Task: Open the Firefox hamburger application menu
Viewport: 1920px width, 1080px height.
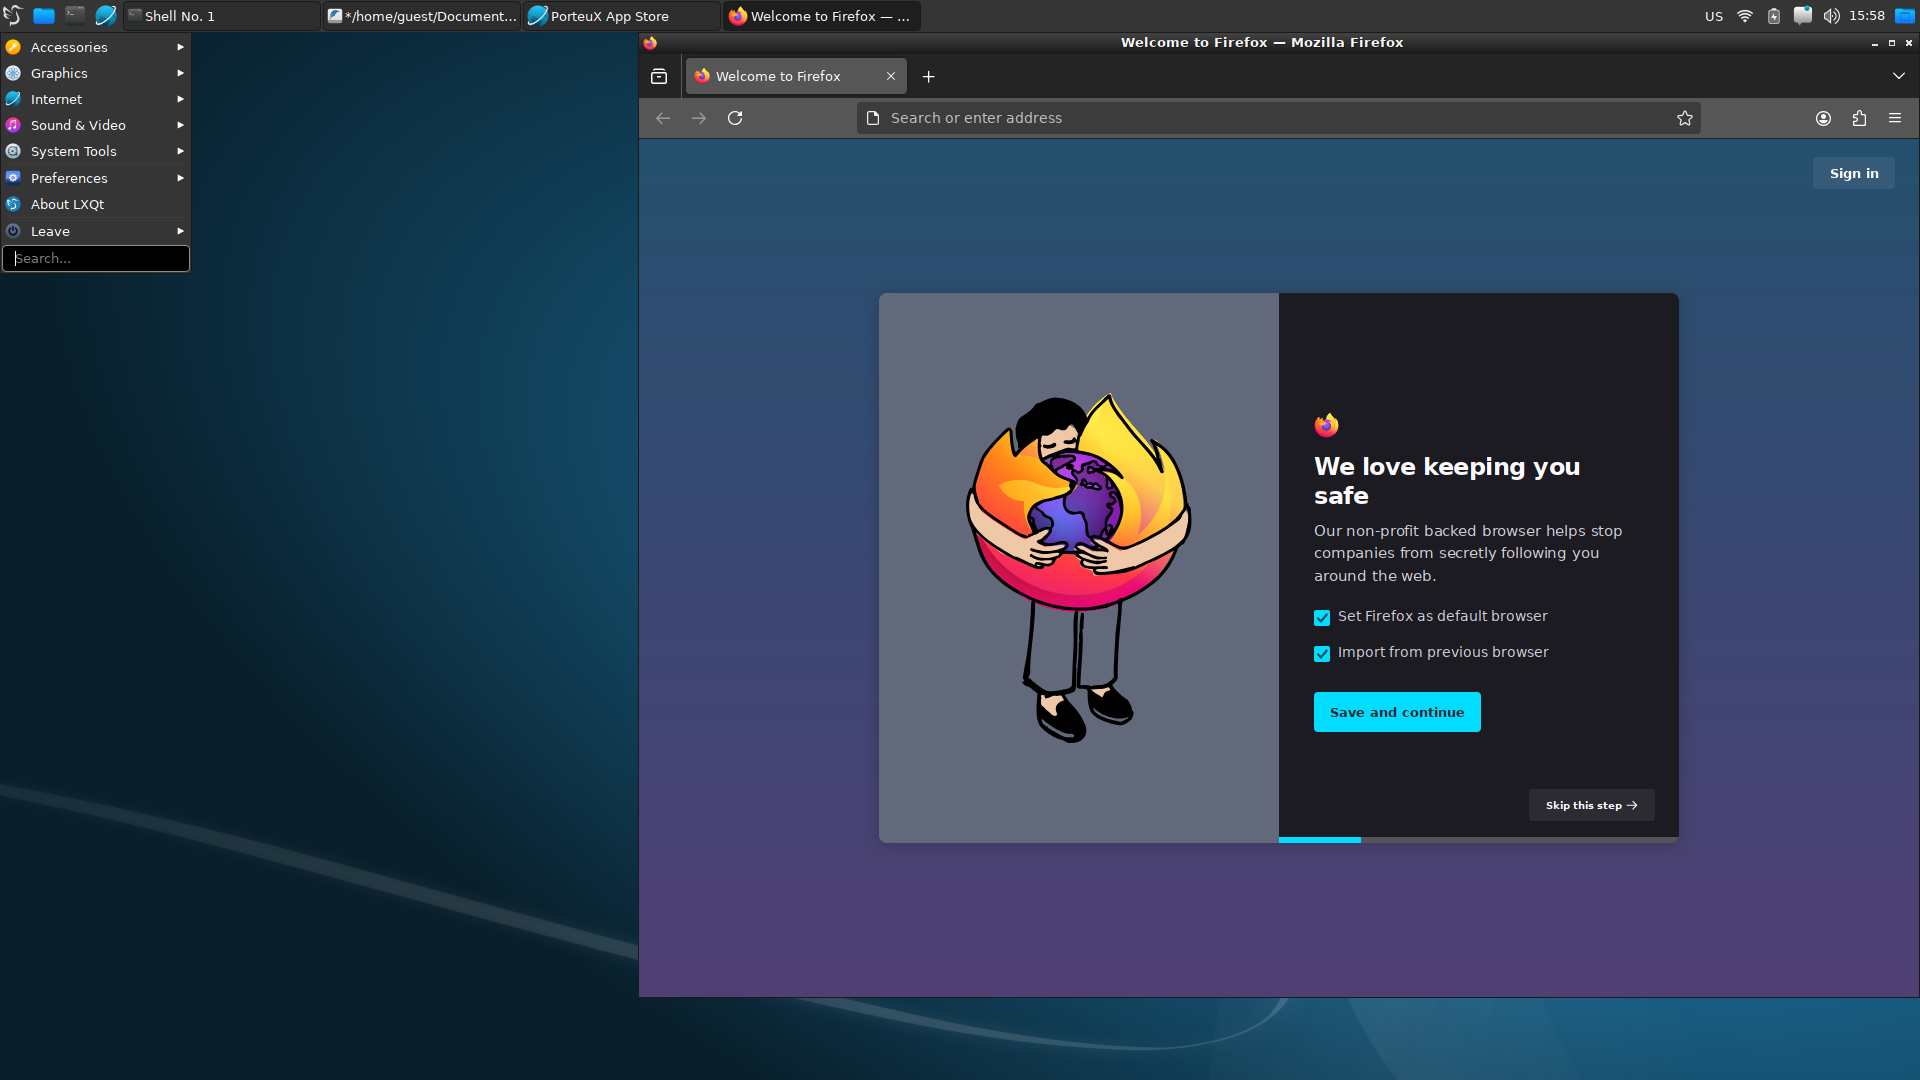Action: [1895, 118]
